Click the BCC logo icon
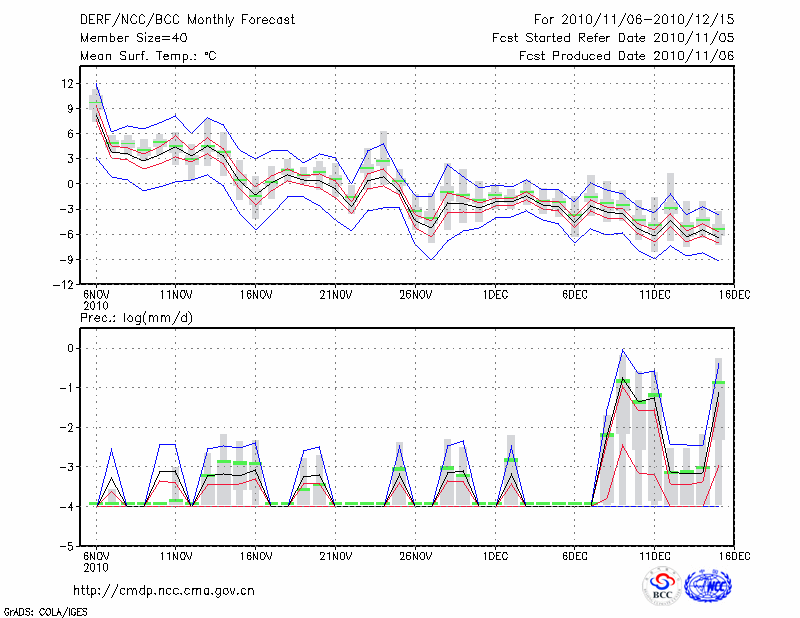This screenshot has height=618, width=800. pos(662,587)
